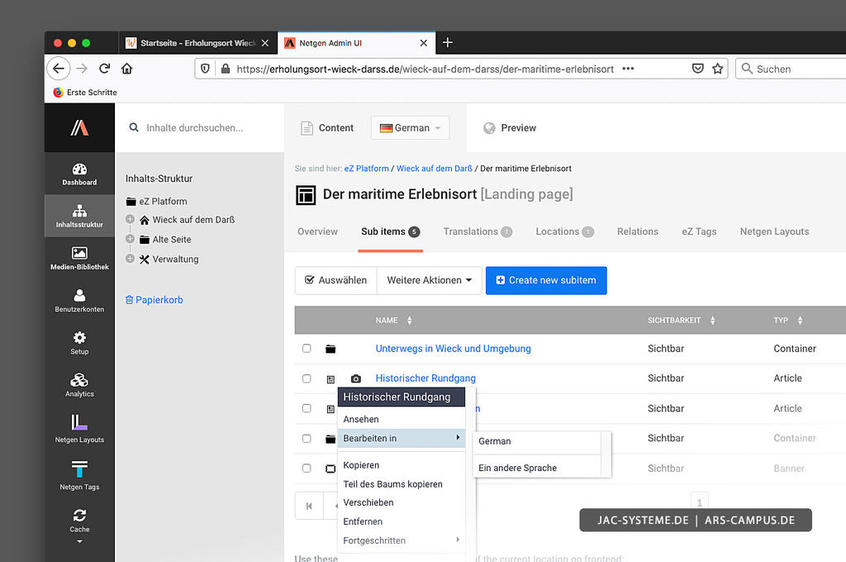Expand the Verwaltung tree node
This screenshot has height=562, width=846.
130,258
